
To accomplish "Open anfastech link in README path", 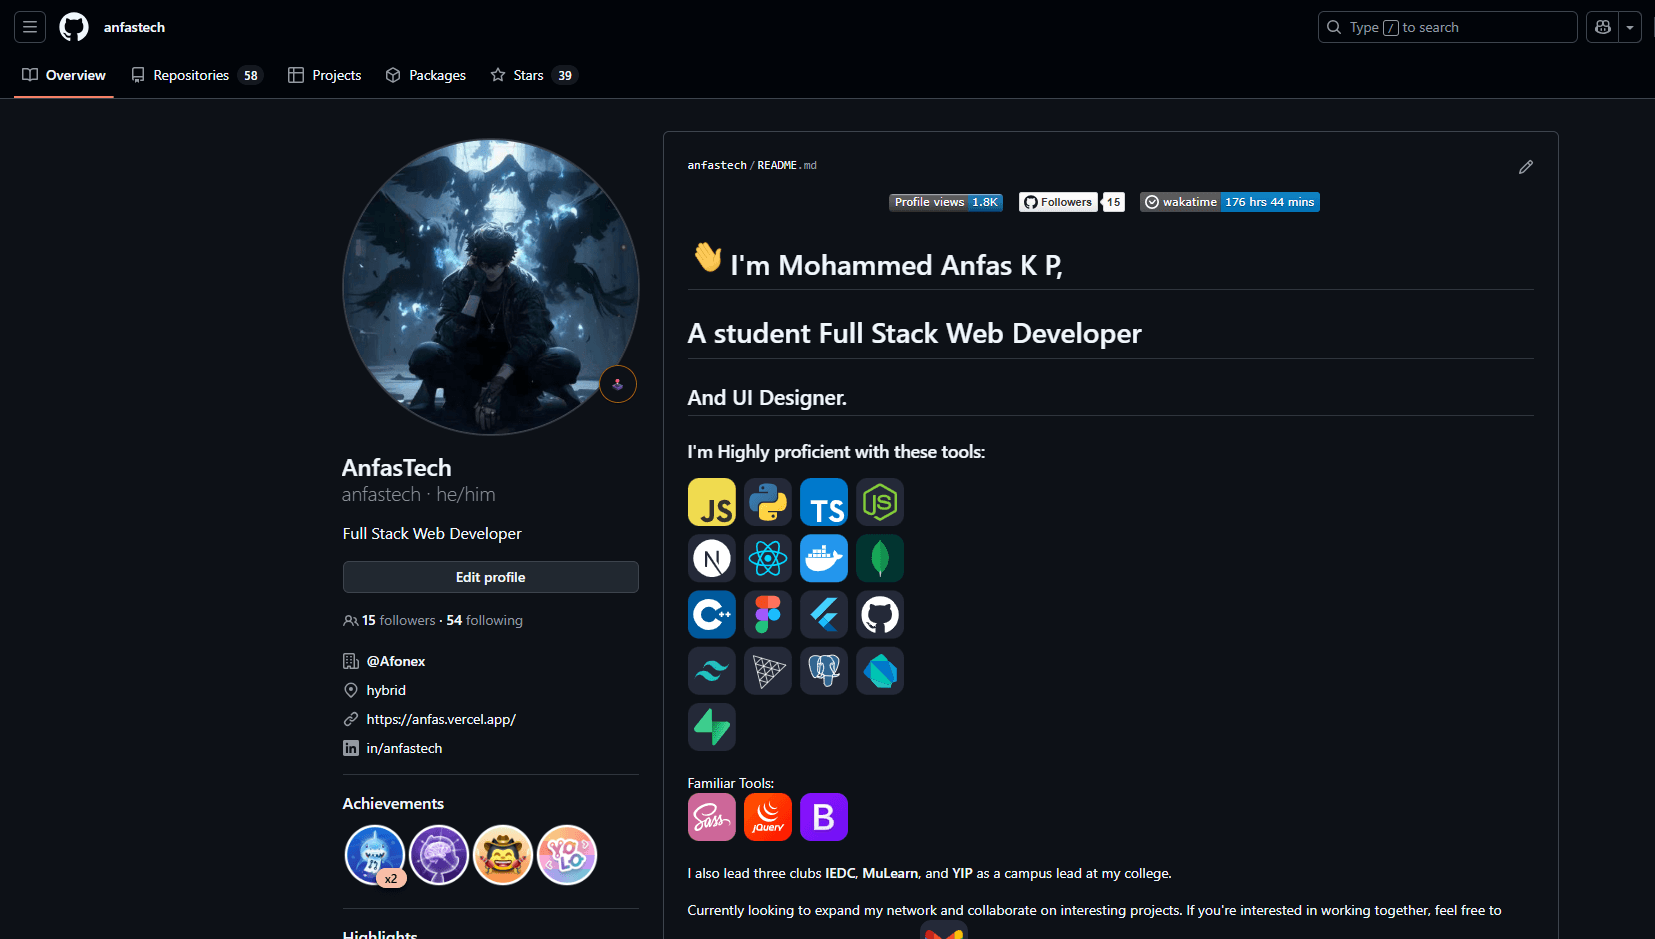I will click(717, 165).
